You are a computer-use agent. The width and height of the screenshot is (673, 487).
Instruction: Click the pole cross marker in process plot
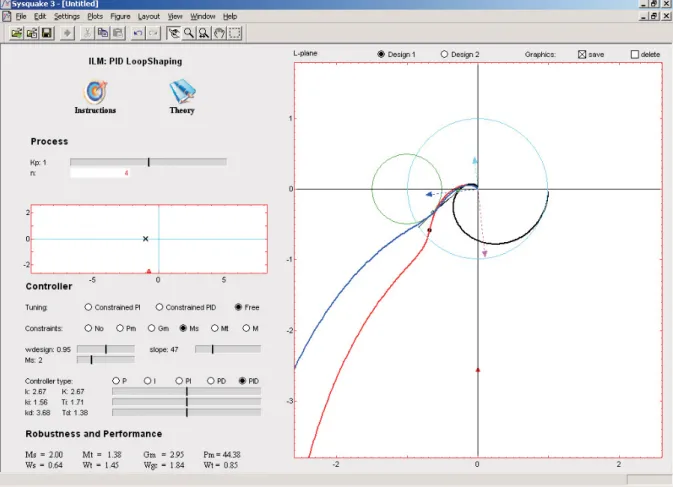[x=146, y=239]
